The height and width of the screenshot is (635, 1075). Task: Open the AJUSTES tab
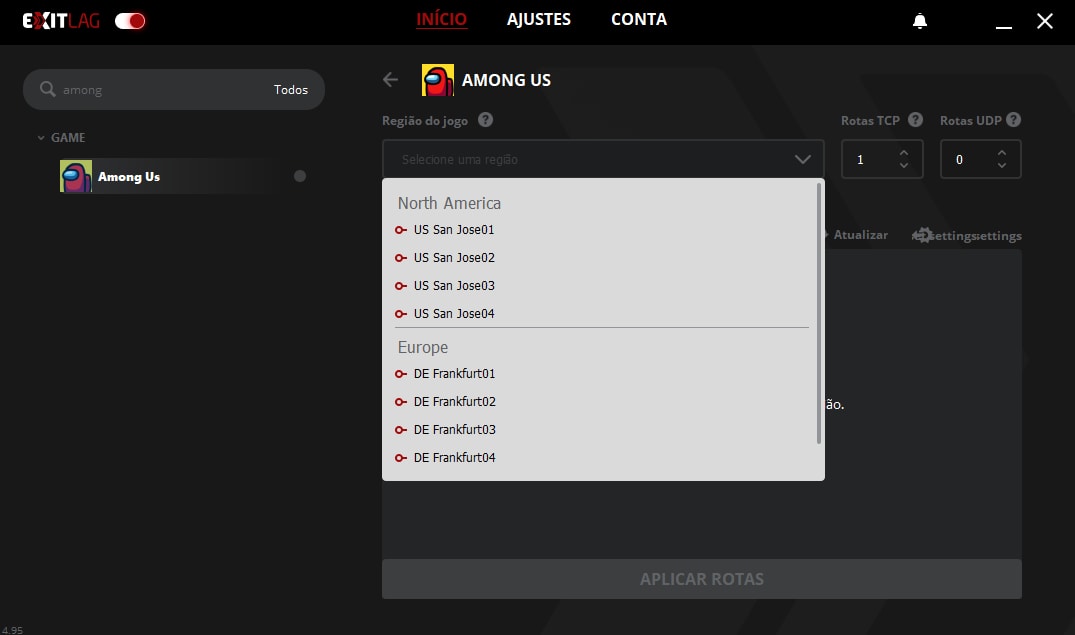click(x=539, y=20)
